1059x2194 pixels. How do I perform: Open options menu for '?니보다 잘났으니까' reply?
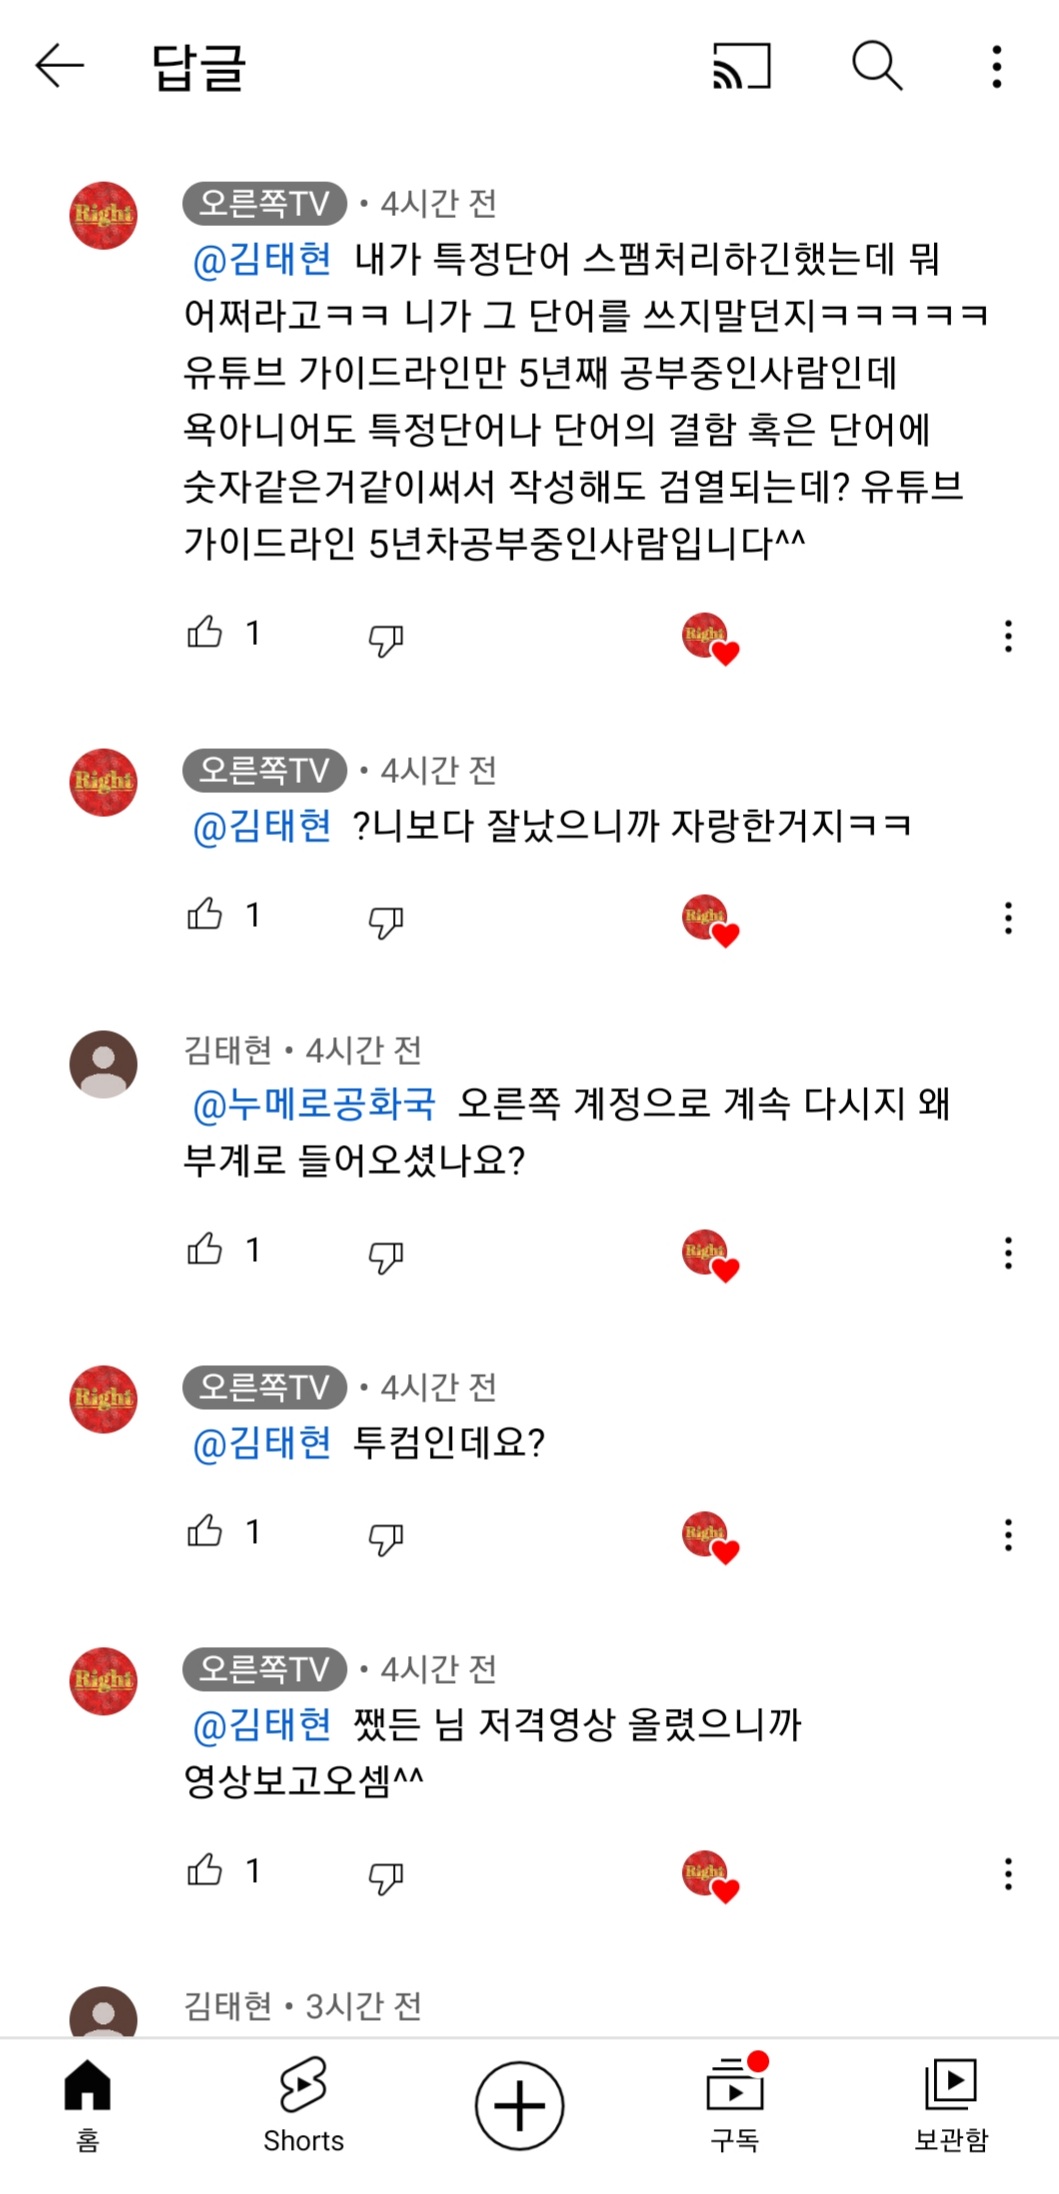pyautogui.click(x=1008, y=917)
